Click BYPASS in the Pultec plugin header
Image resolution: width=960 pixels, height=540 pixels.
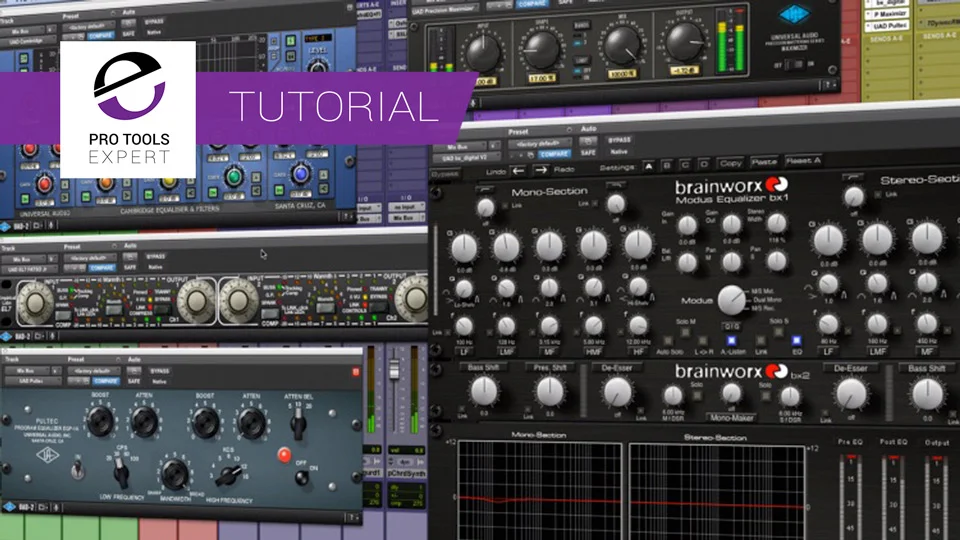pos(160,371)
